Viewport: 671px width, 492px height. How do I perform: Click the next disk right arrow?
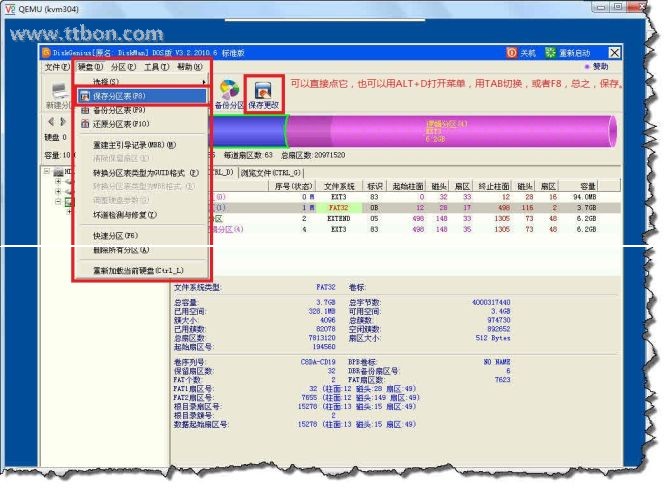pos(63,122)
